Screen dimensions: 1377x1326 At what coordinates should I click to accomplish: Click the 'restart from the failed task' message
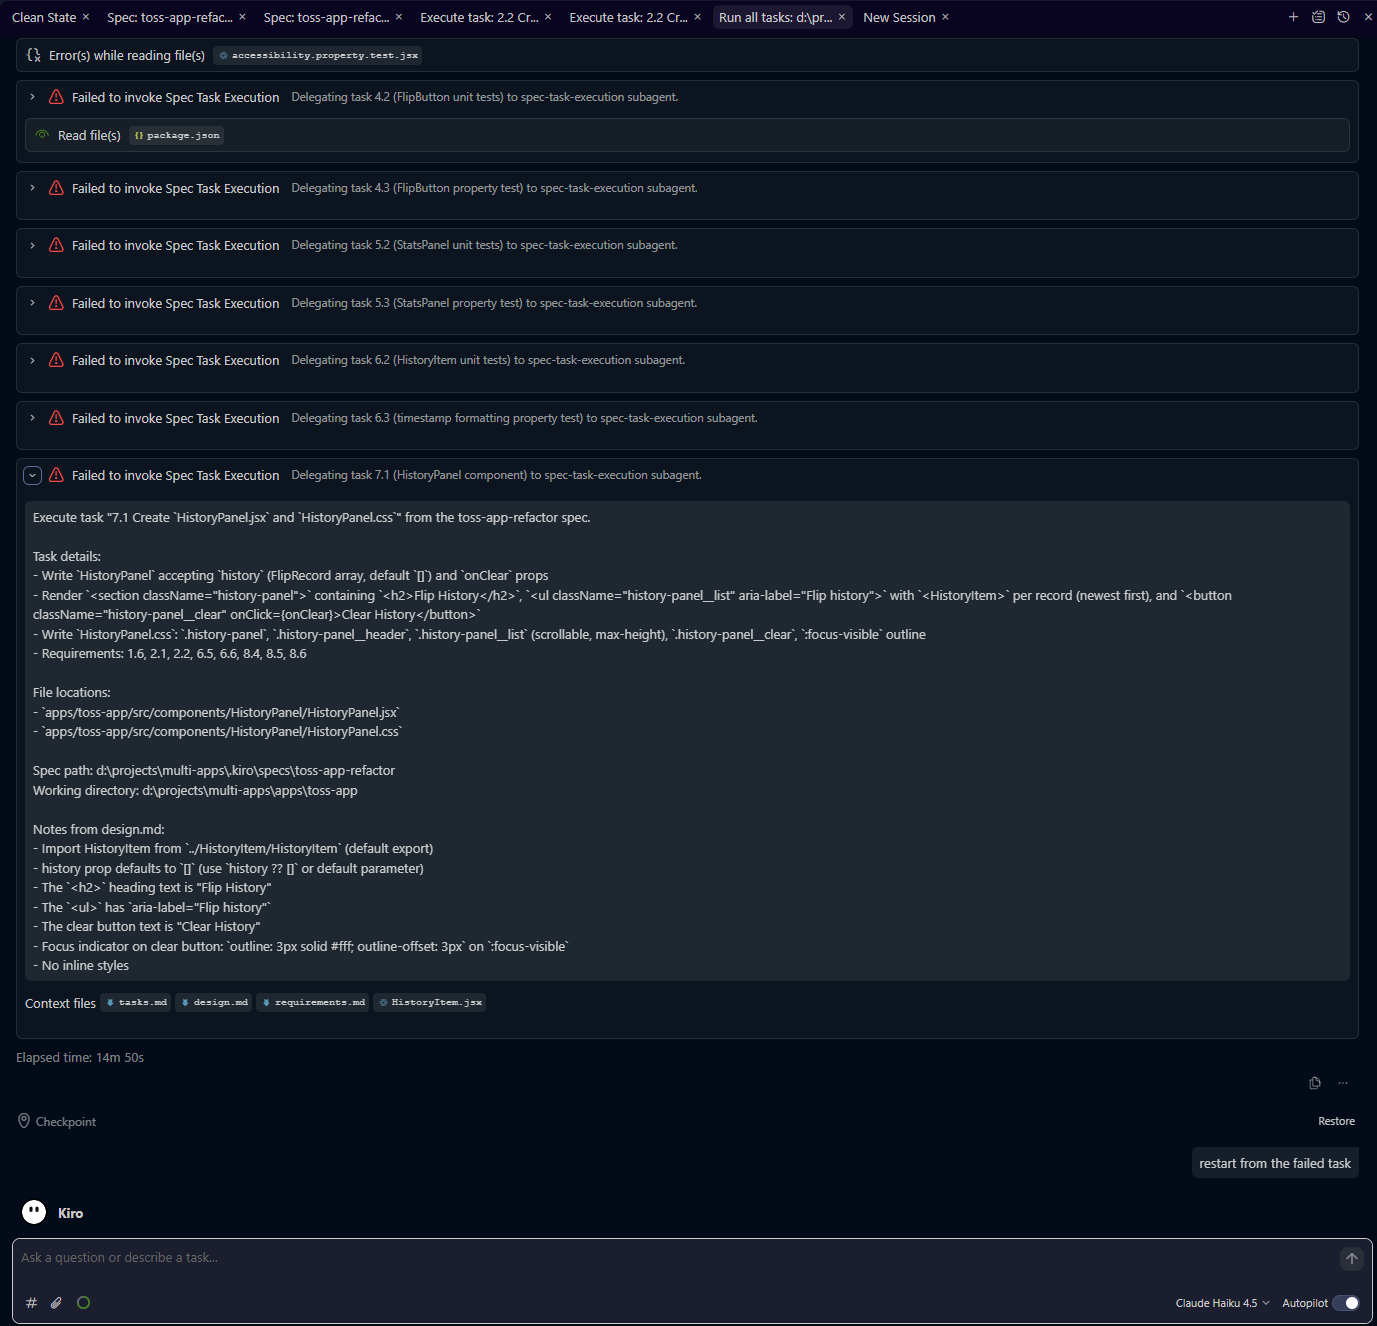click(x=1275, y=1163)
